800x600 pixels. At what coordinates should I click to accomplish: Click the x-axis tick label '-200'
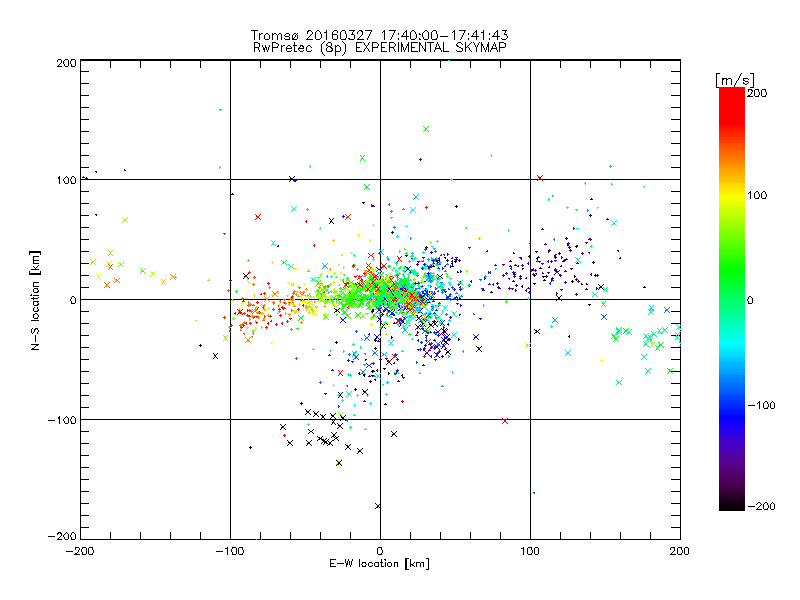(x=80, y=551)
